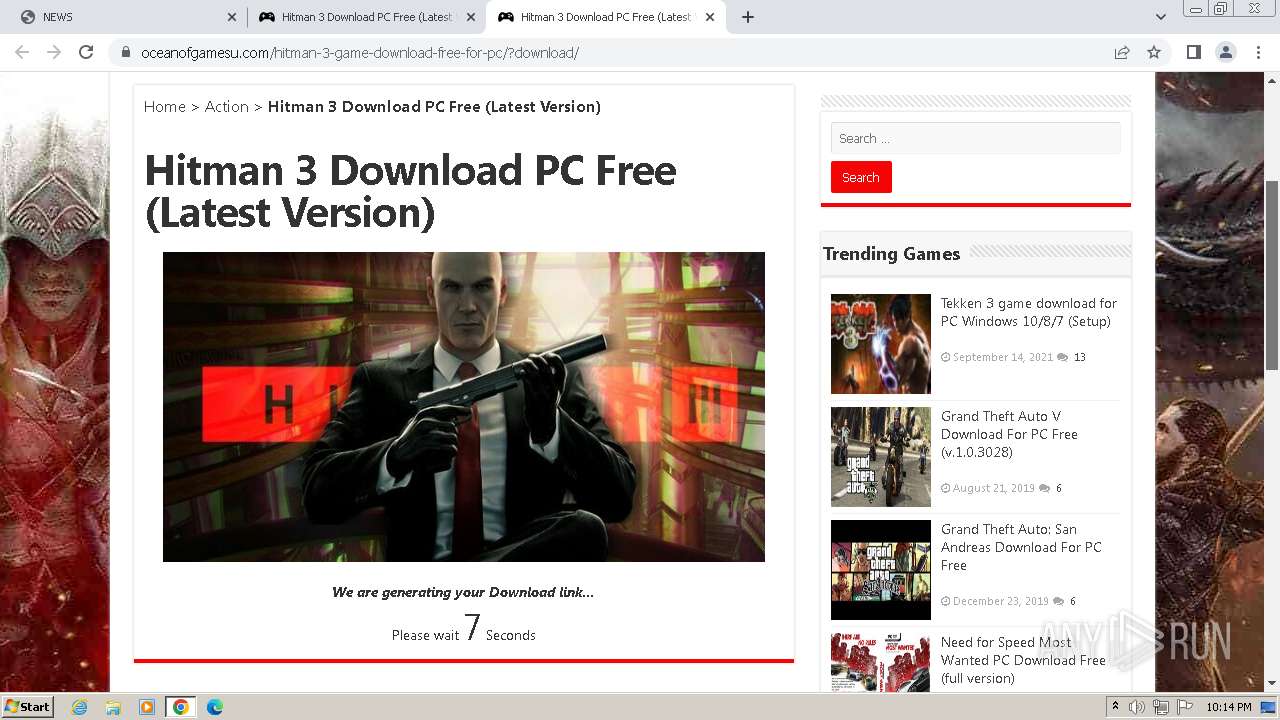
Task: Launch Internet Explorer from taskbar
Action: 79,707
